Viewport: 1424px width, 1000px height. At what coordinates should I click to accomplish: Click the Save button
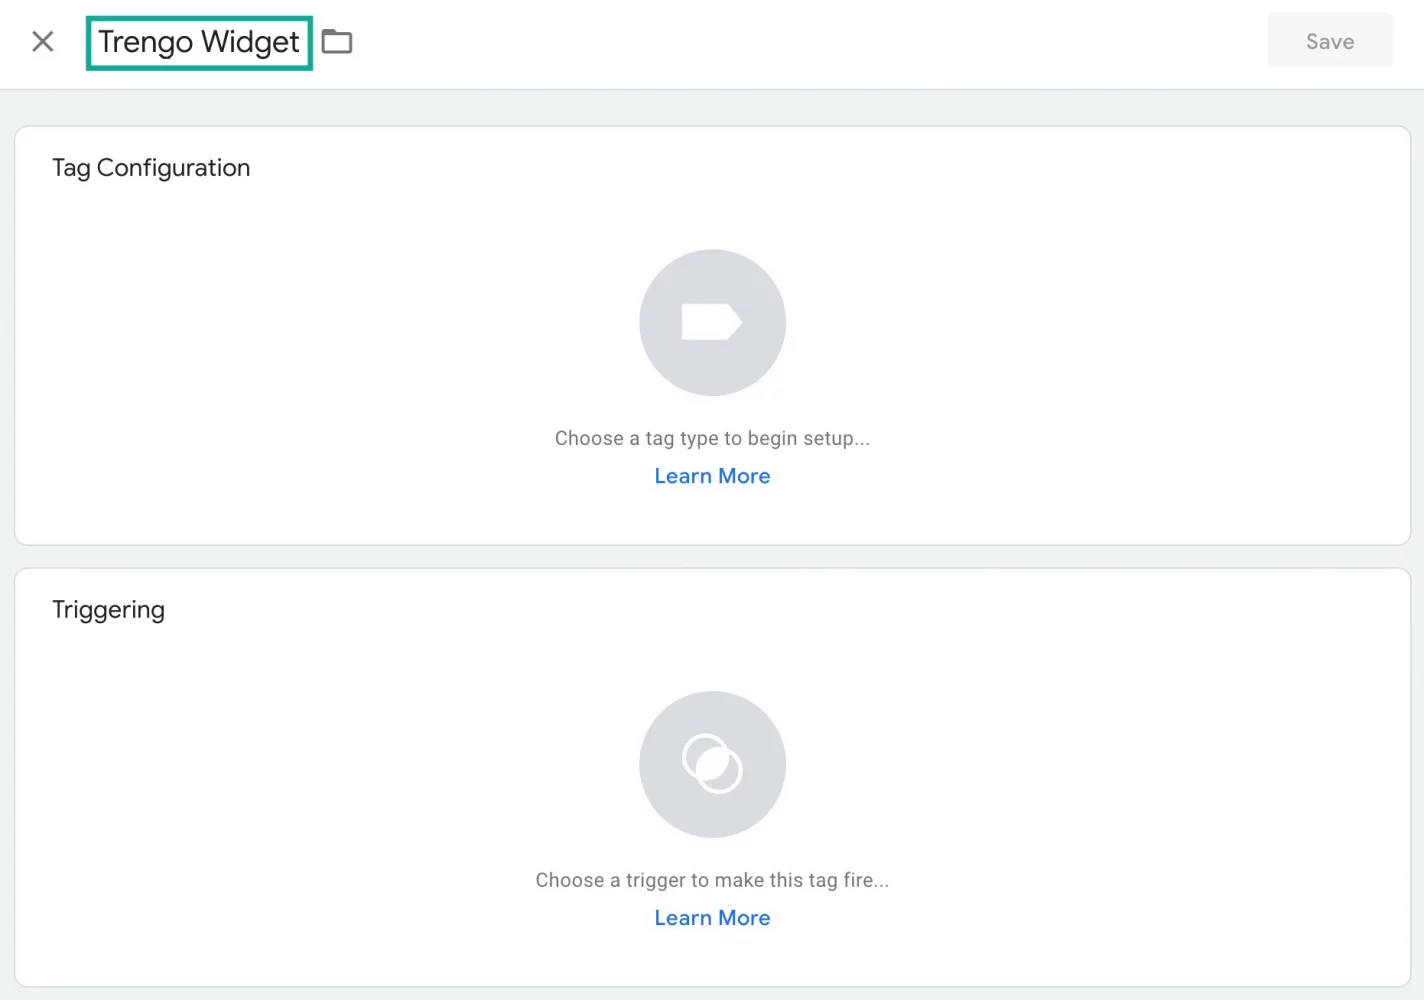1330,41
